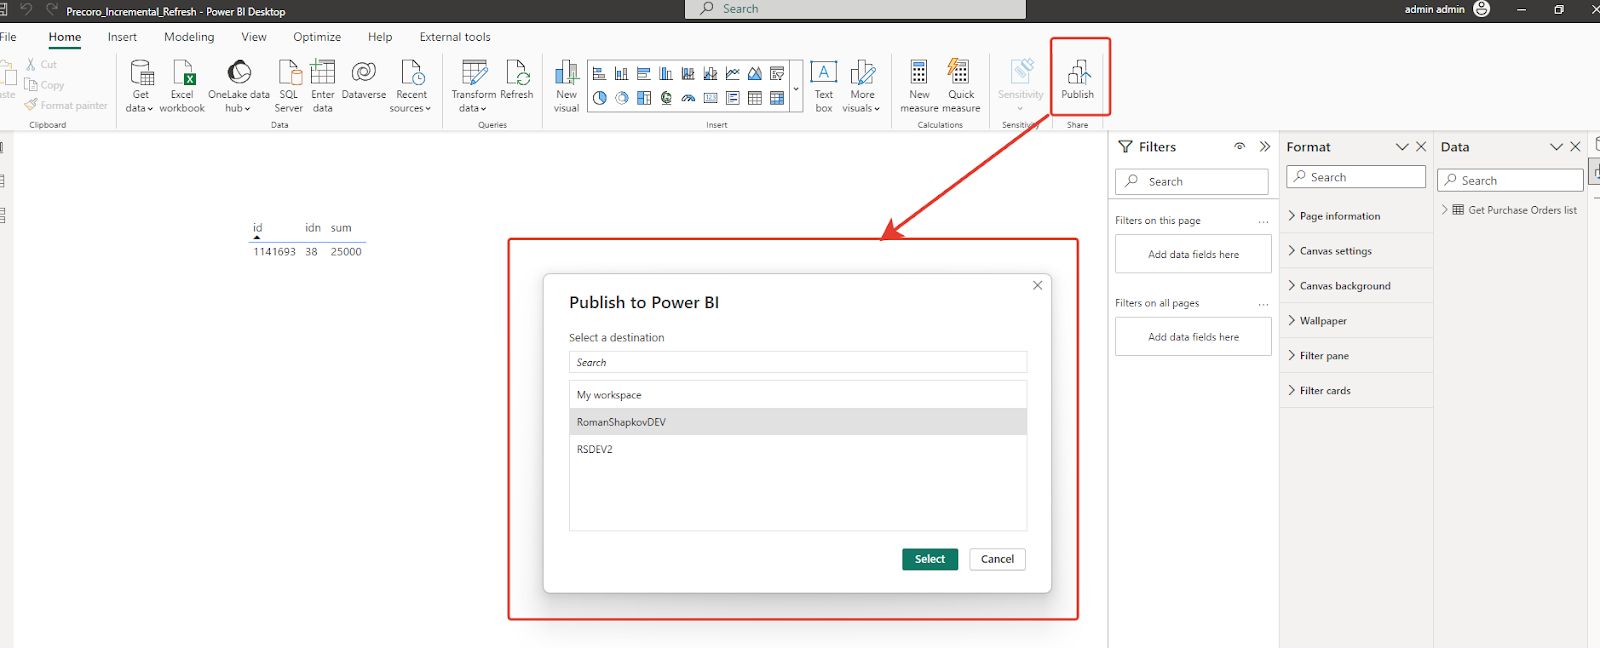The height and width of the screenshot is (648, 1600).
Task: Click the Format painter command
Action: pyautogui.click(x=66, y=105)
